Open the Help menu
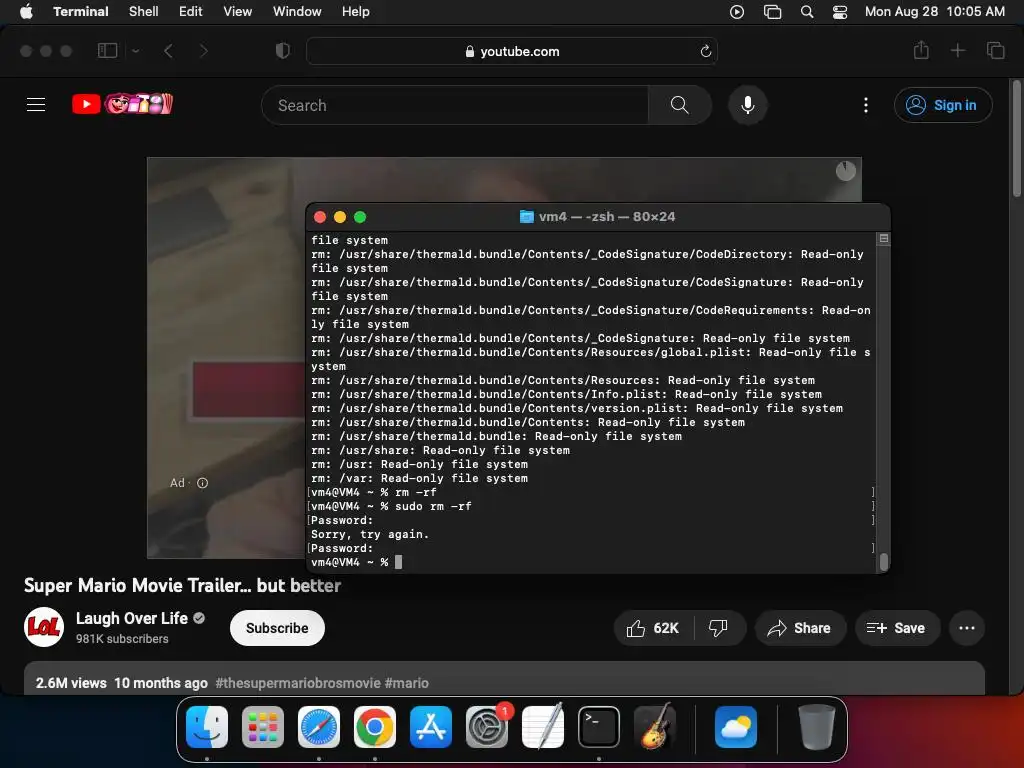1024x768 pixels. (356, 11)
